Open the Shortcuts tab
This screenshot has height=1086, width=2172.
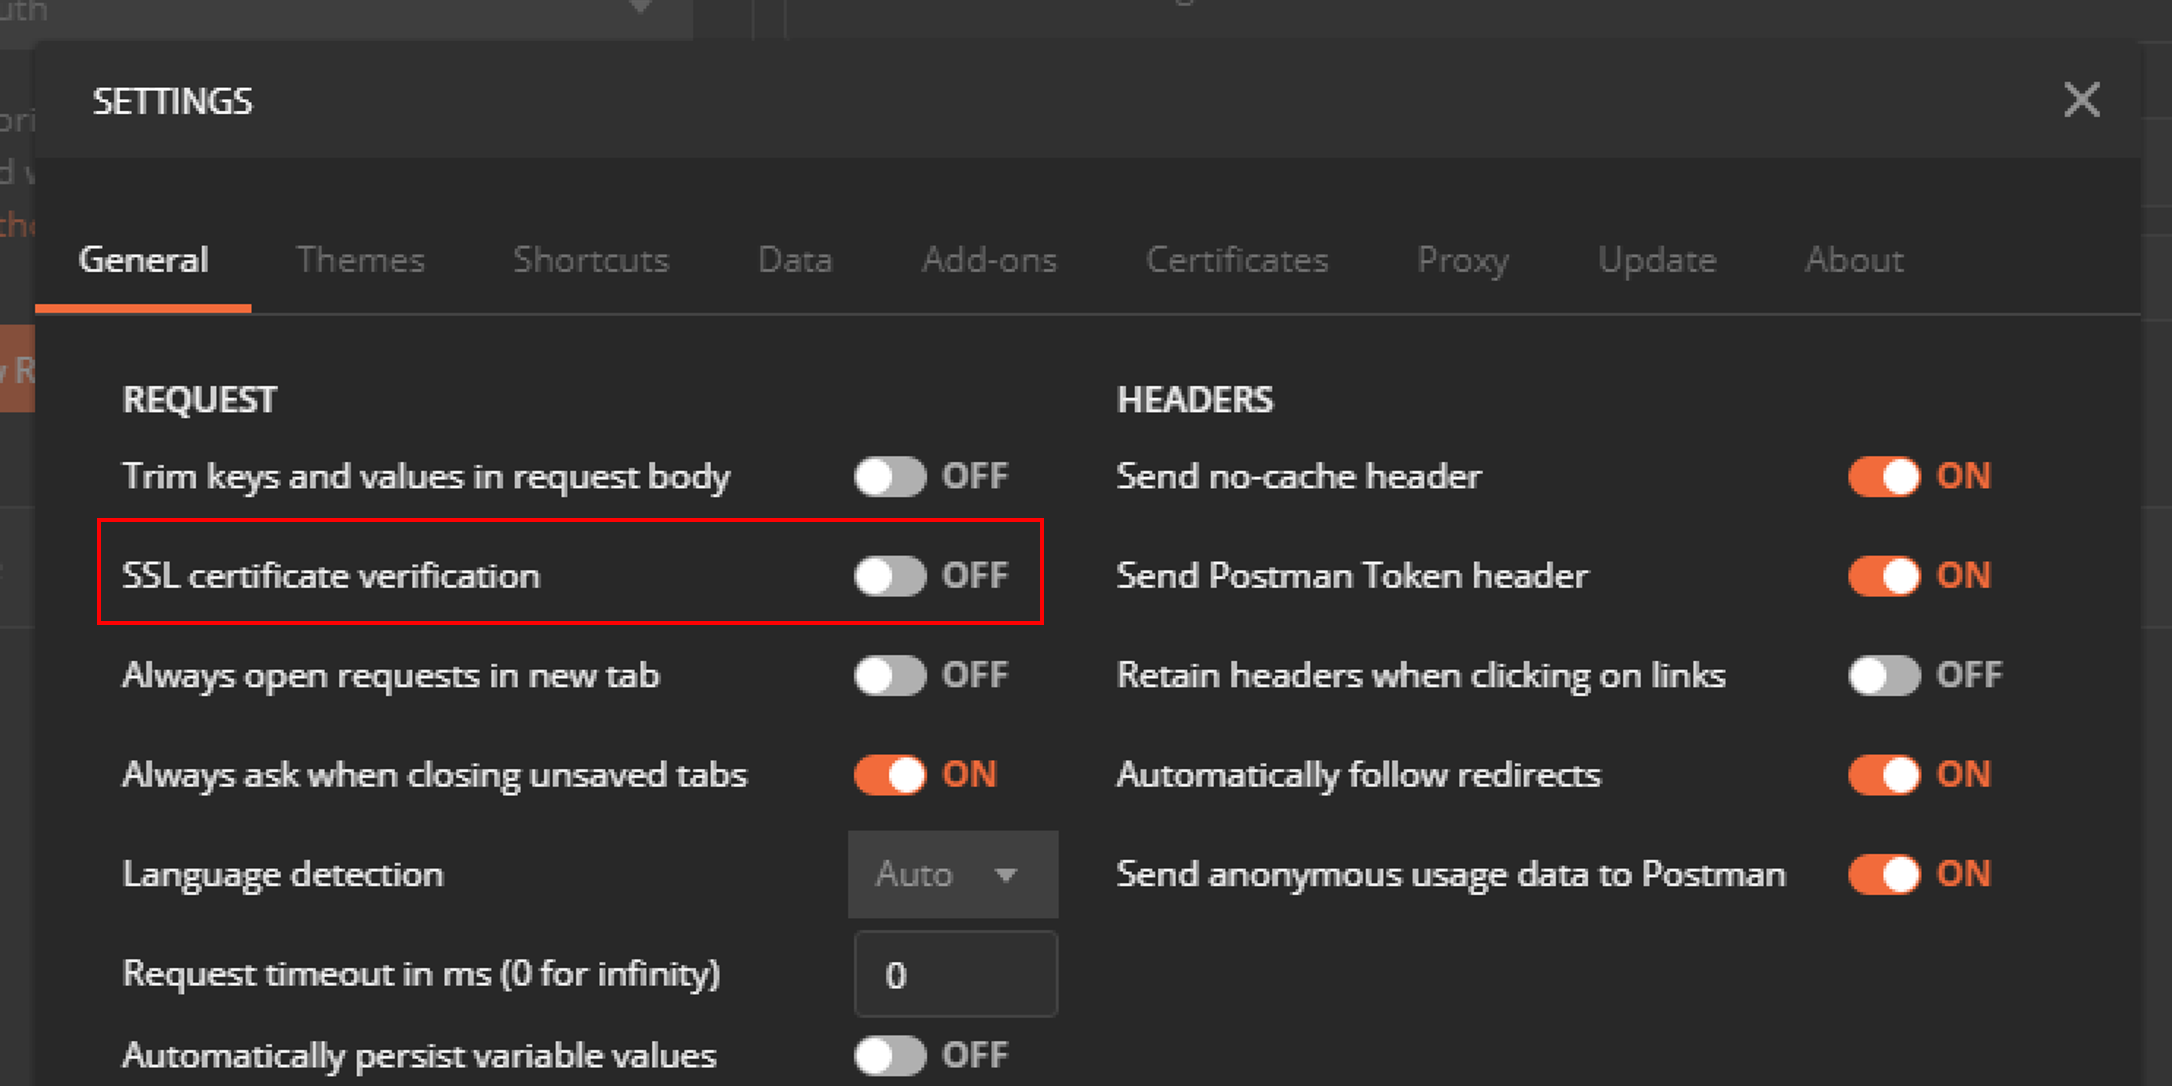(x=590, y=260)
